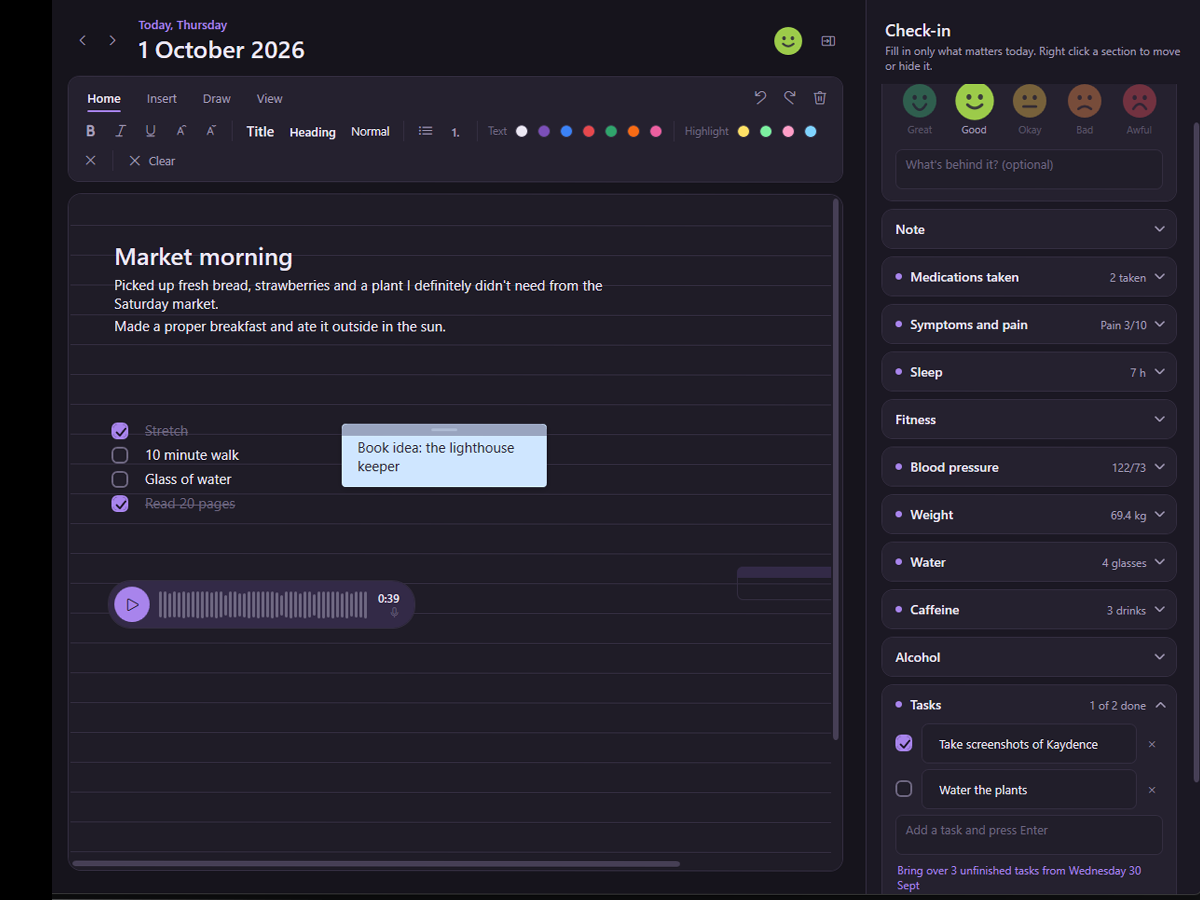This screenshot has width=1200, height=900.
Task: Redo the last edit
Action: tap(790, 97)
